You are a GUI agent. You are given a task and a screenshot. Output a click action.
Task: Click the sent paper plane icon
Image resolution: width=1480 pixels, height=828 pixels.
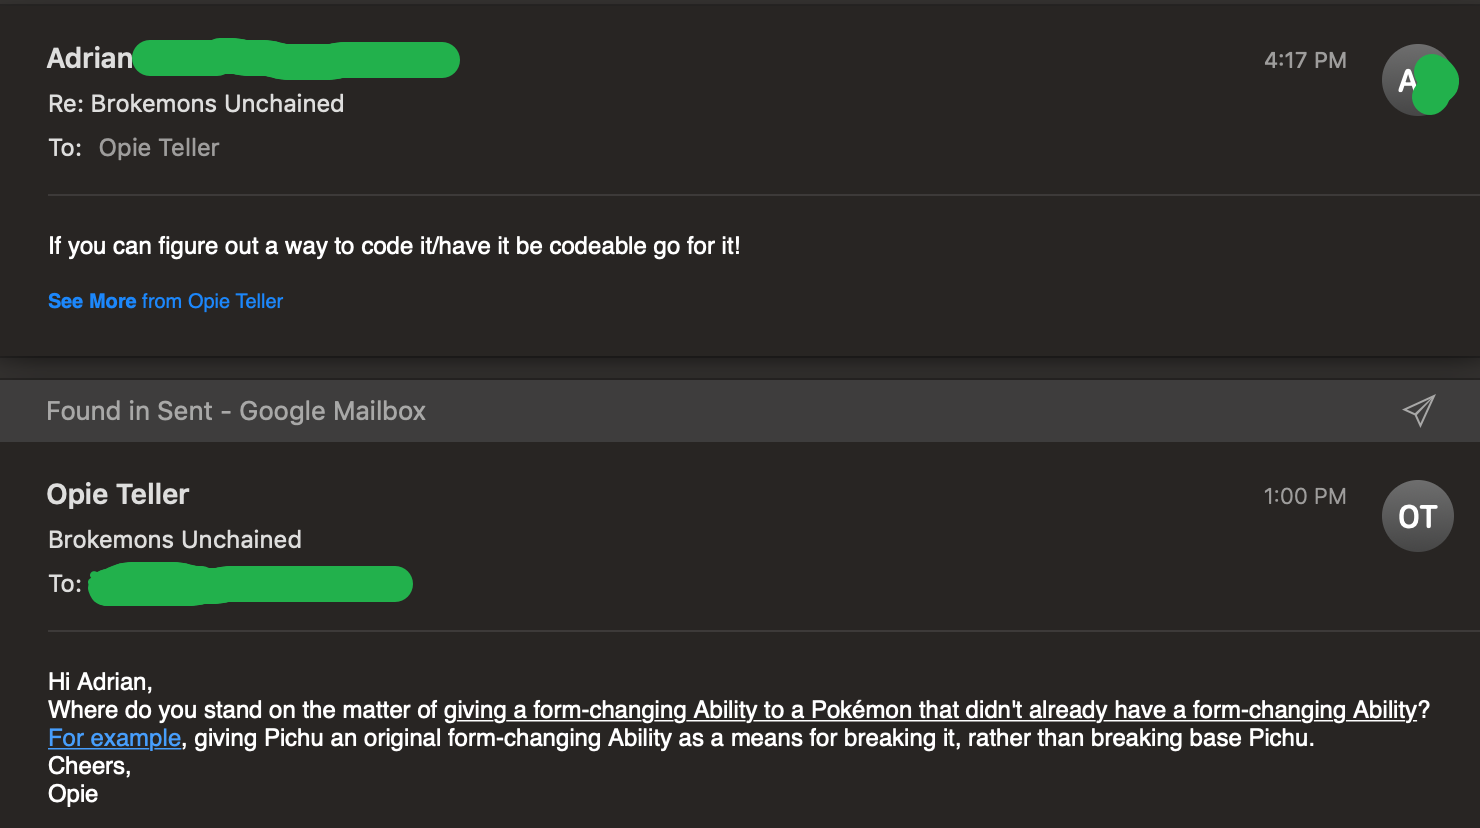[x=1418, y=410]
